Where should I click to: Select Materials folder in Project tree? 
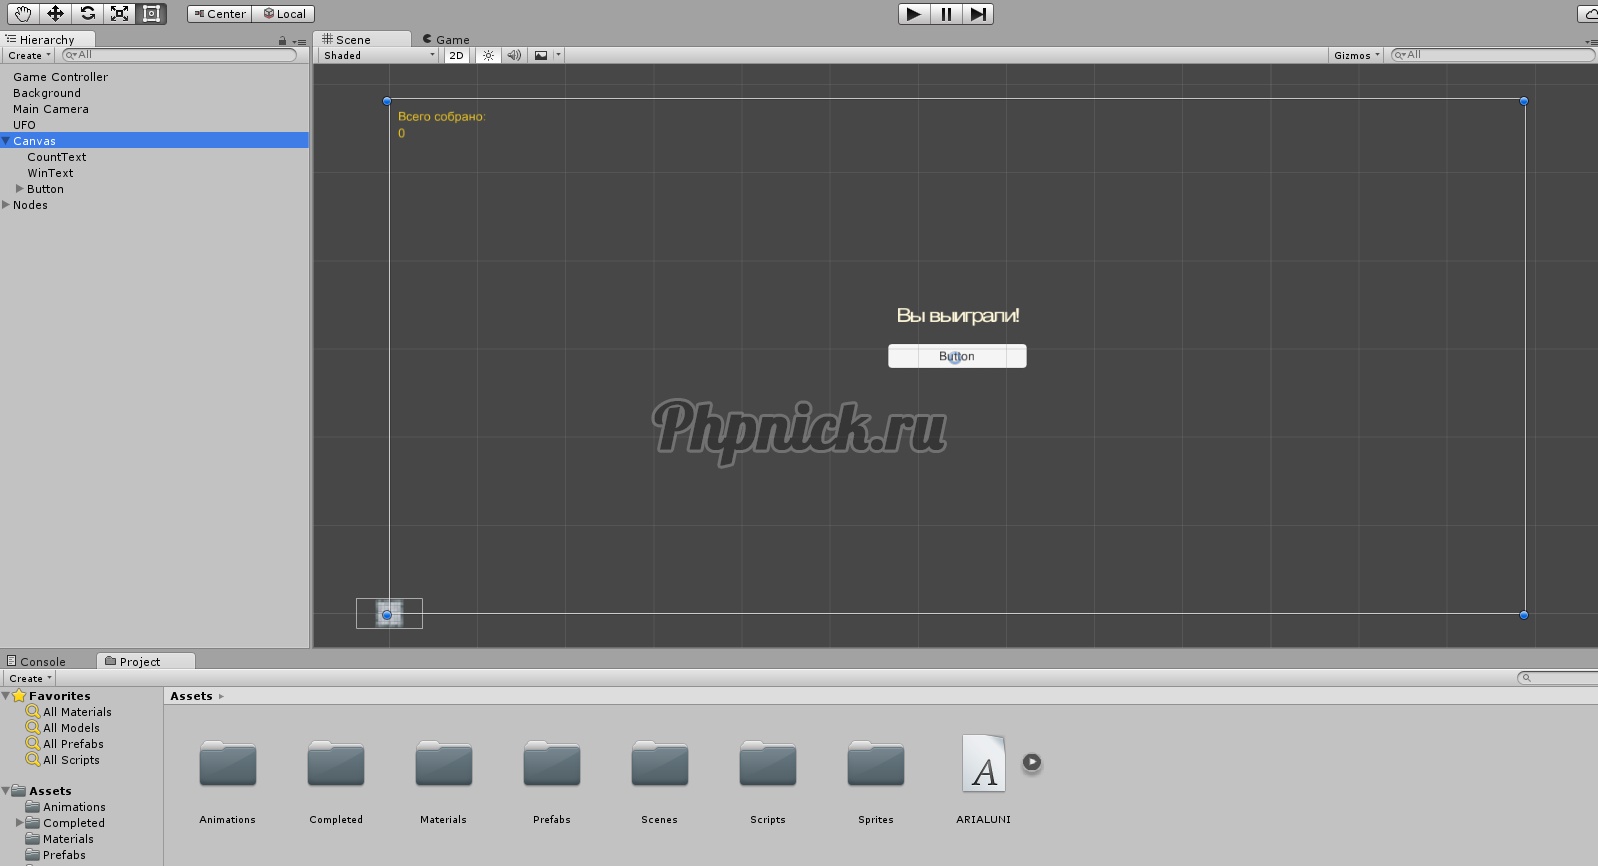pyautogui.click(x=68, y=839)
